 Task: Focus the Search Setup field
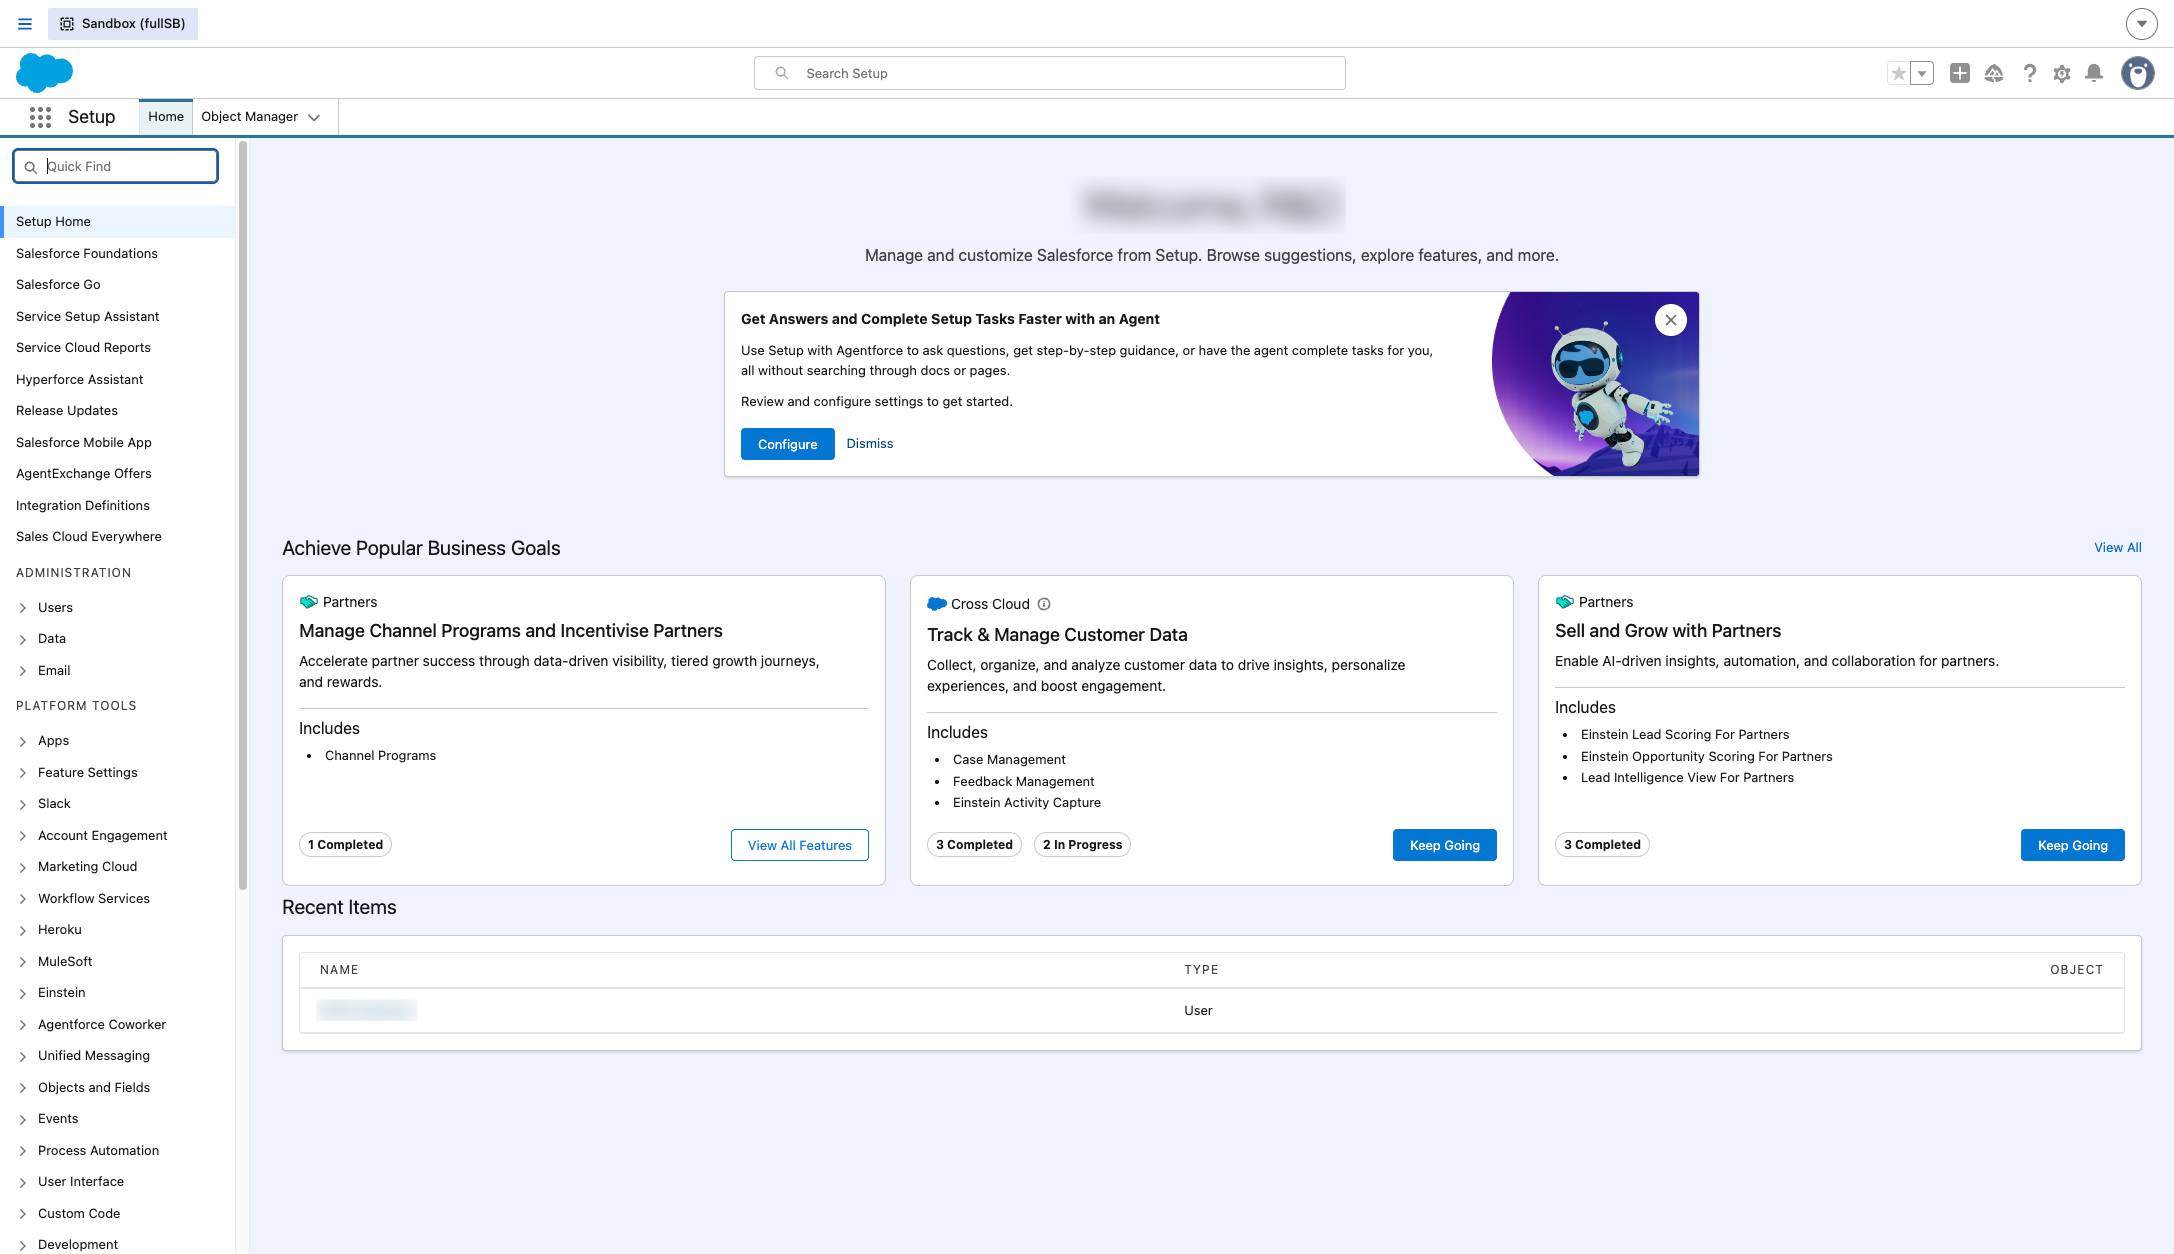click(x=1049, y=73)
